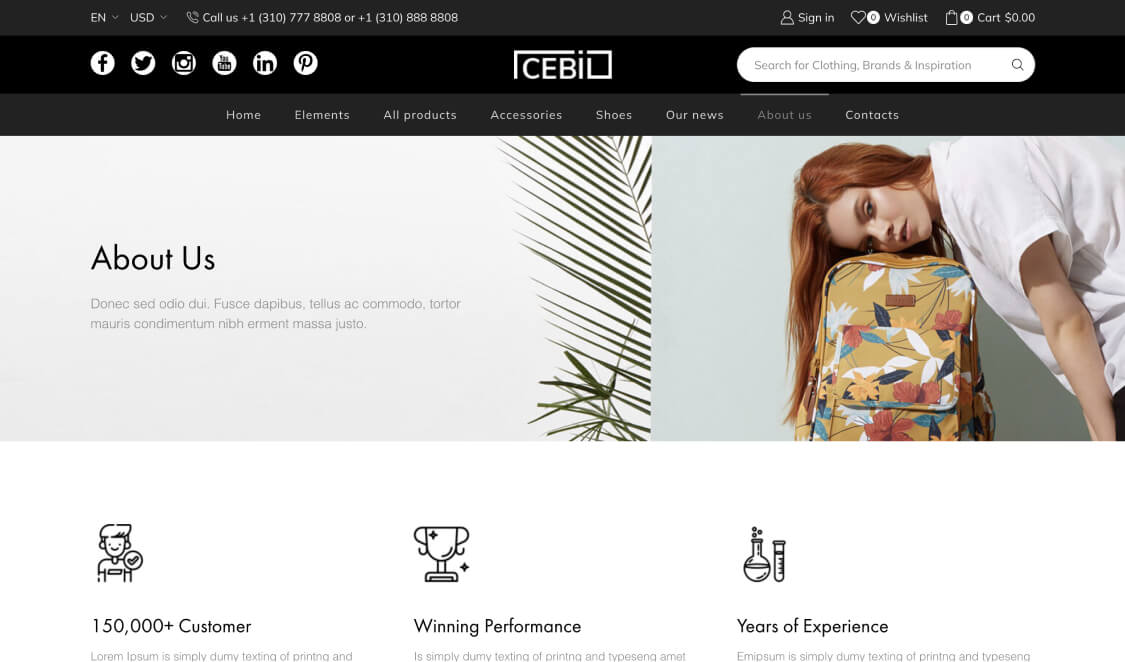Expand the USD currency dropdown
Screen dimensions: 1125x662
click(x=149, y=17)
